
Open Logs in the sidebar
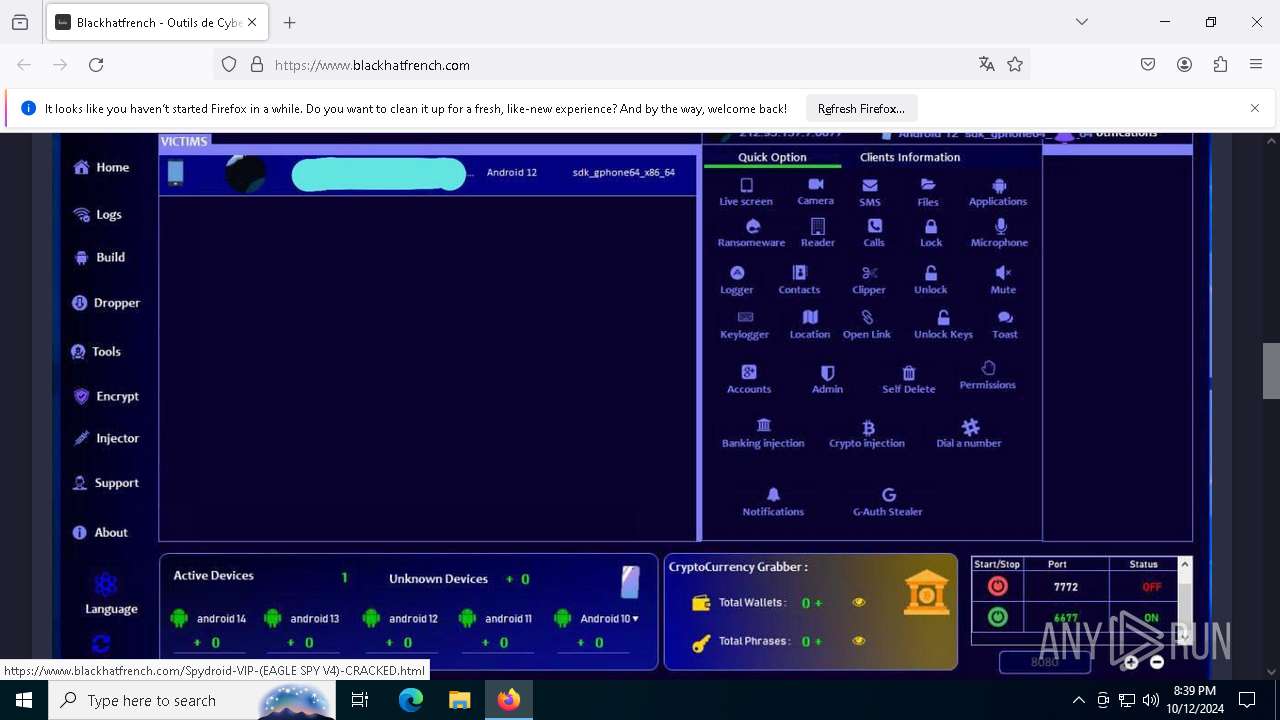tap(97, 214)
